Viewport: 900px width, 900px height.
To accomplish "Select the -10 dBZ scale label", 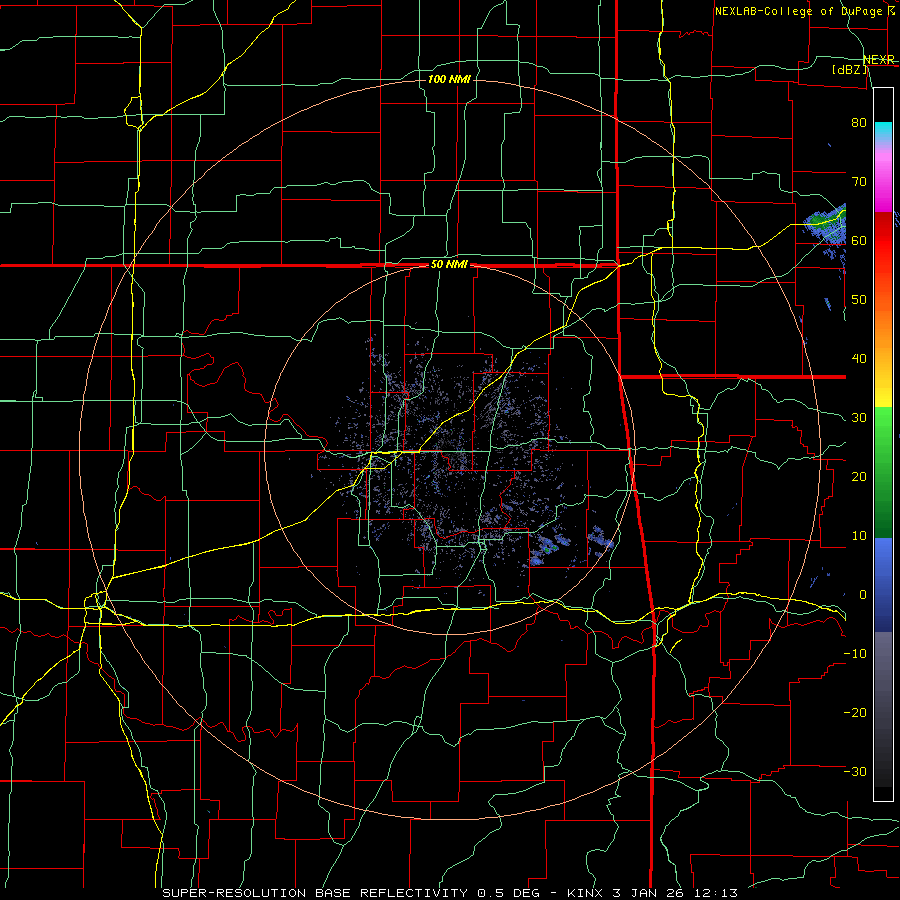I will pos(855,654).
